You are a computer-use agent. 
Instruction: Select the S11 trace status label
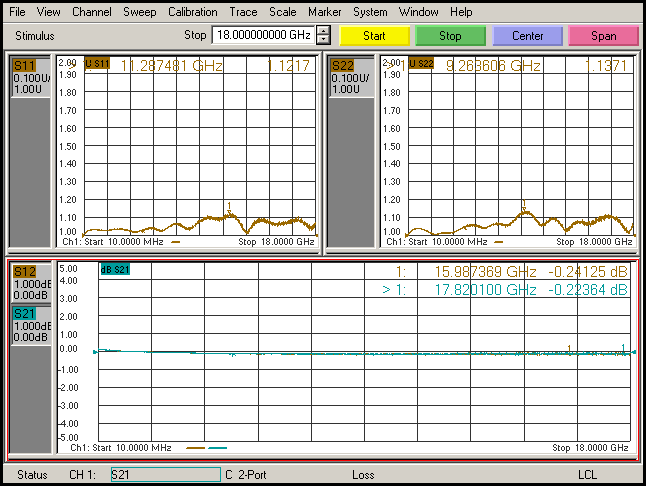pyautogui.click(x=24, y=66)
